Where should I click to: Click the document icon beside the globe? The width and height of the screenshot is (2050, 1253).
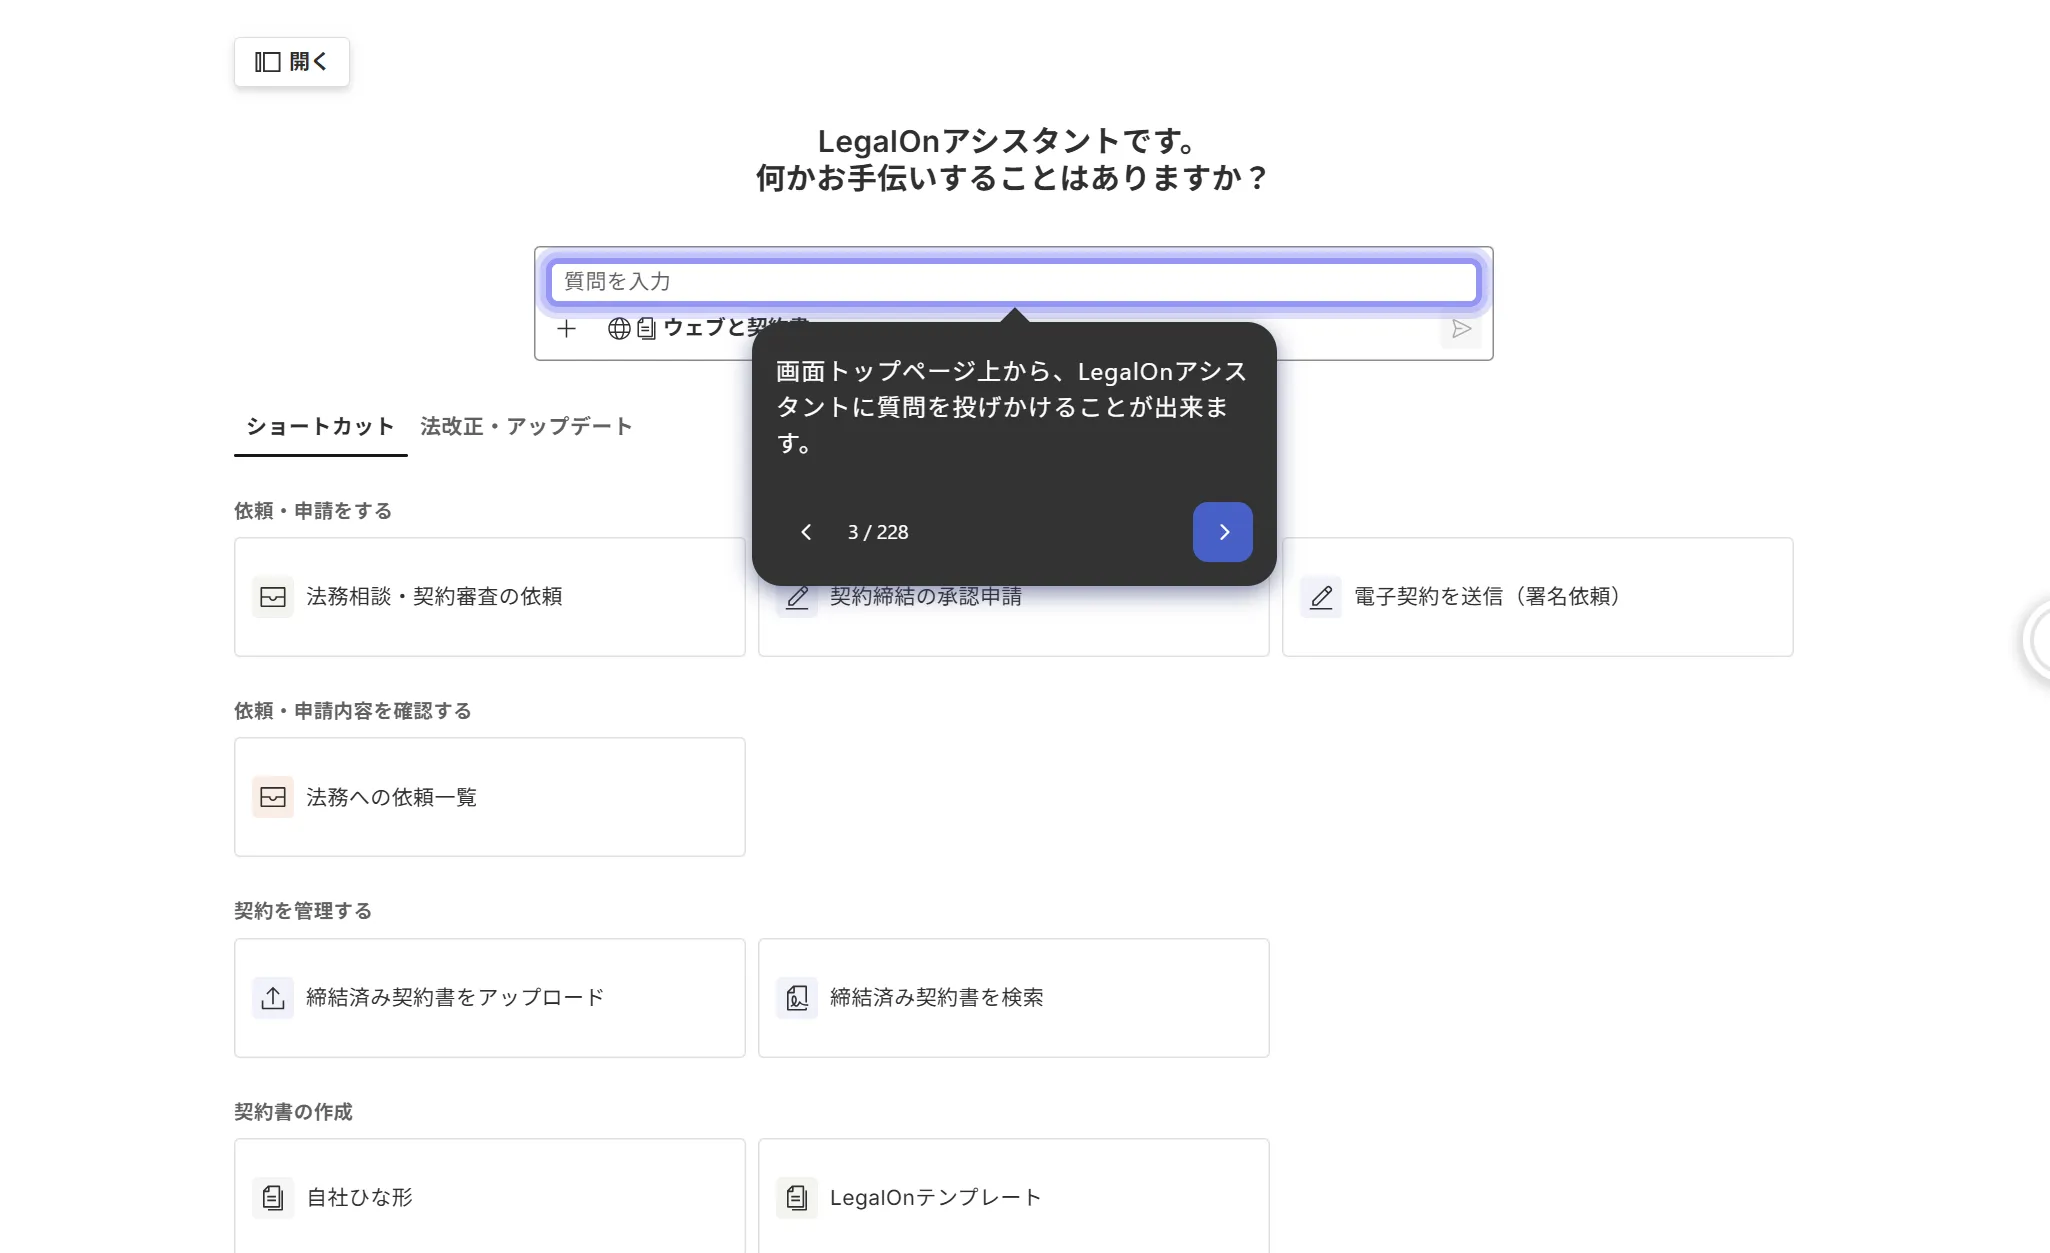647,328
